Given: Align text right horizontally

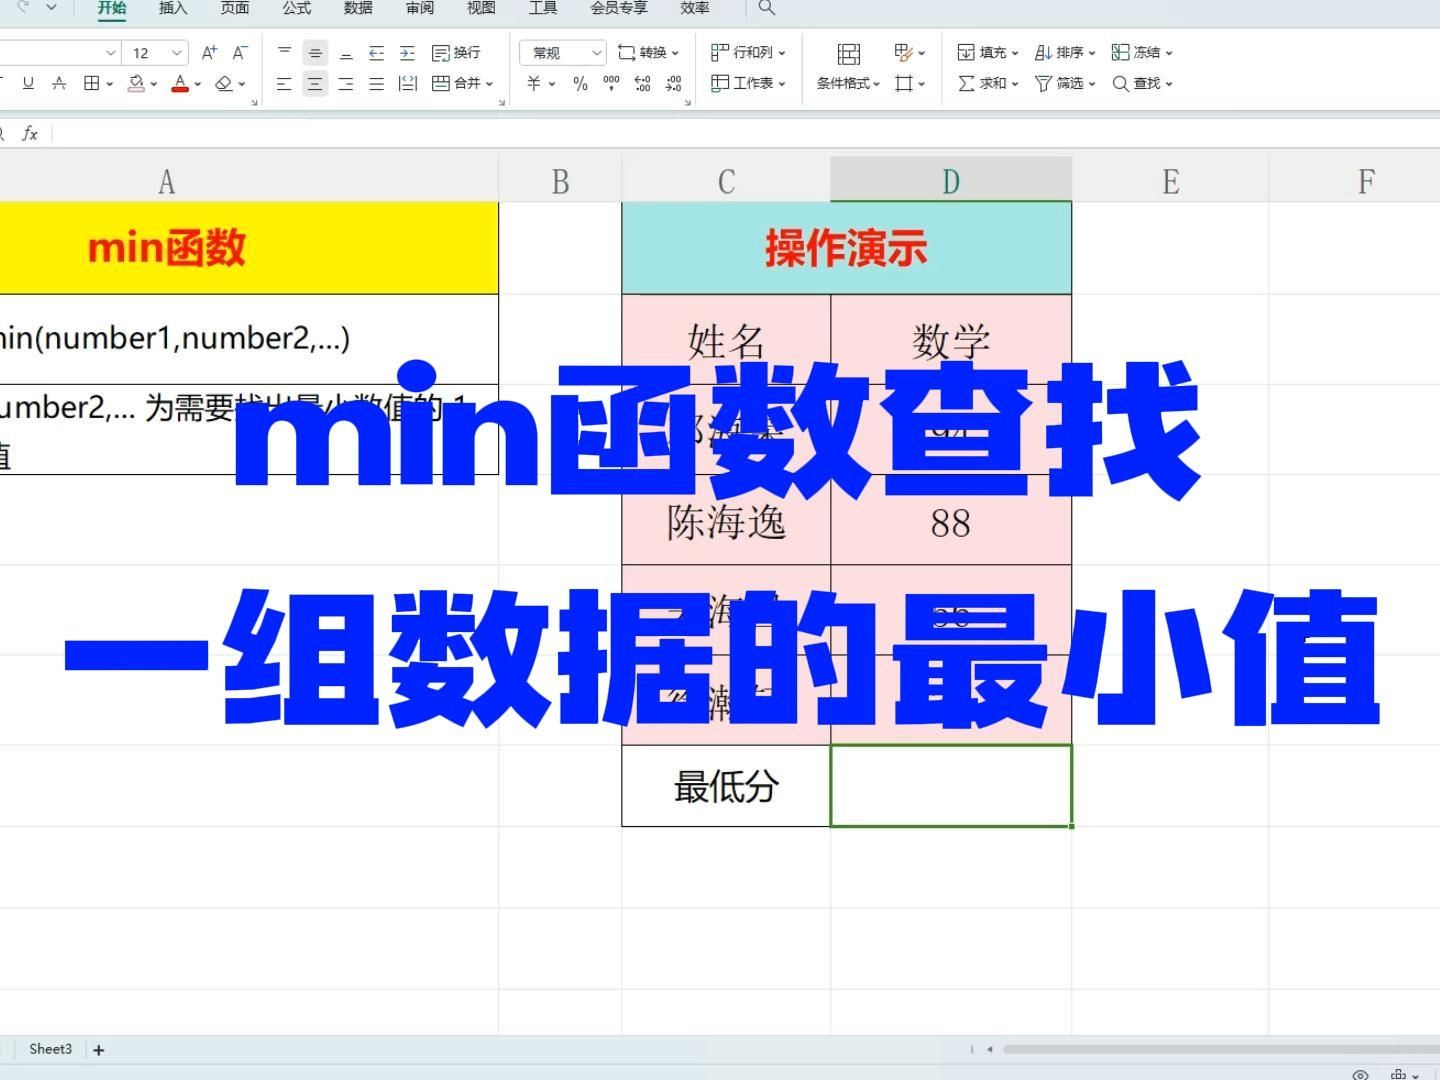Looking at the screenshot, I should click(x=346, y=83).
